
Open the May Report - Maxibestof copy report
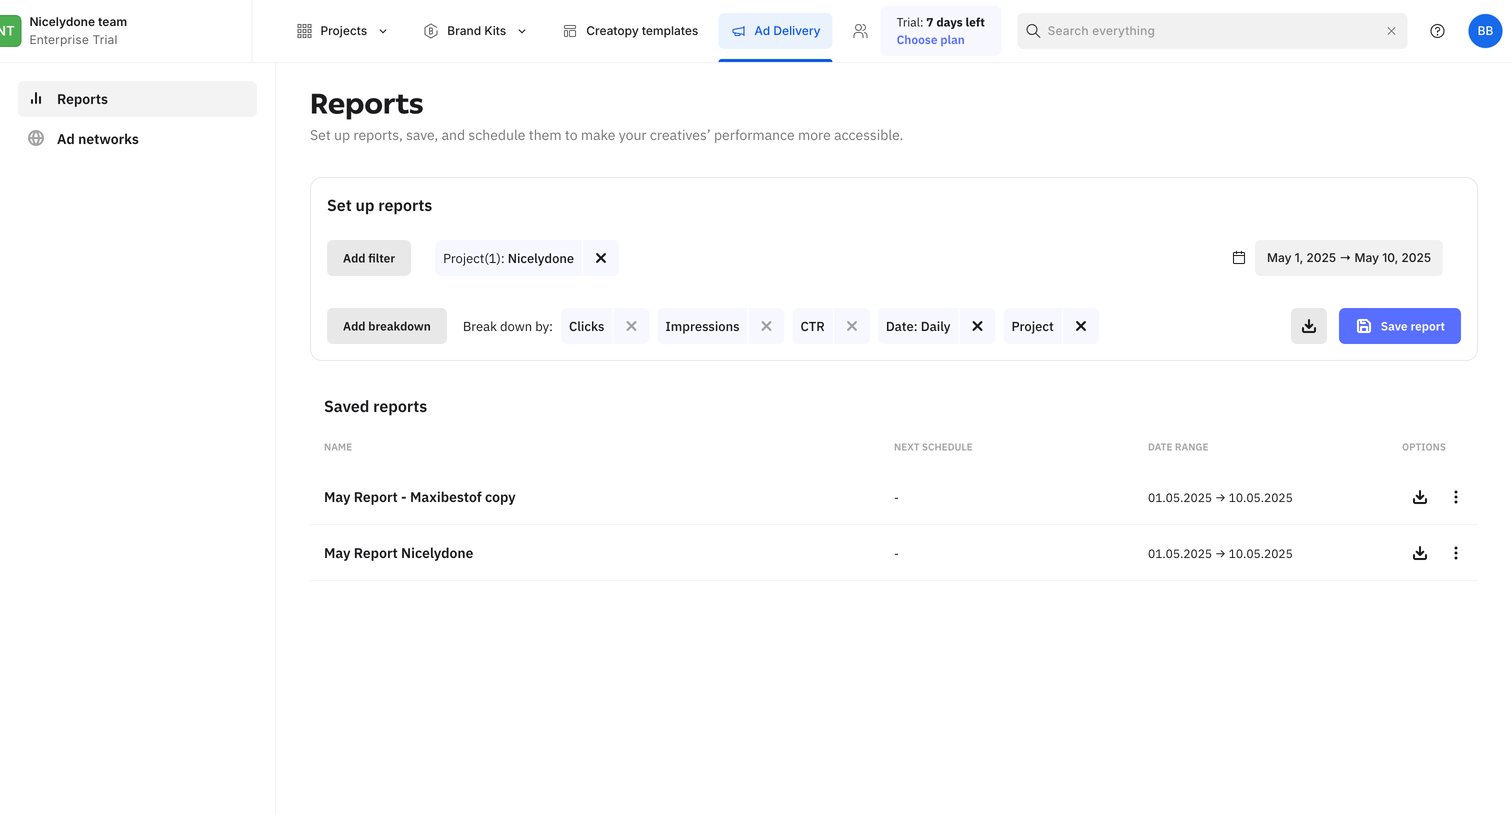tap(420, 497)
